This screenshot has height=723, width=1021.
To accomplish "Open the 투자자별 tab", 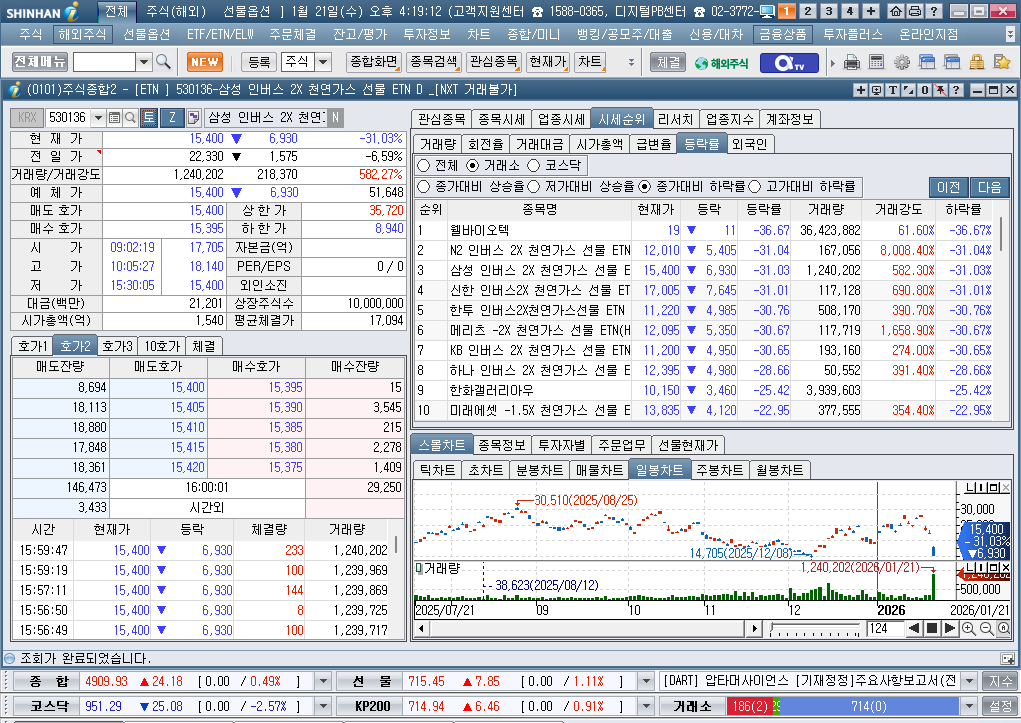I will coord(561,446).
